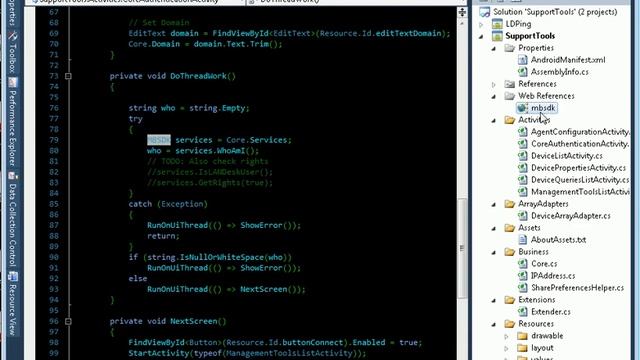Click the IPAddress.cs file icon
This screenshot has width=640, height=360.
point(522,276)
